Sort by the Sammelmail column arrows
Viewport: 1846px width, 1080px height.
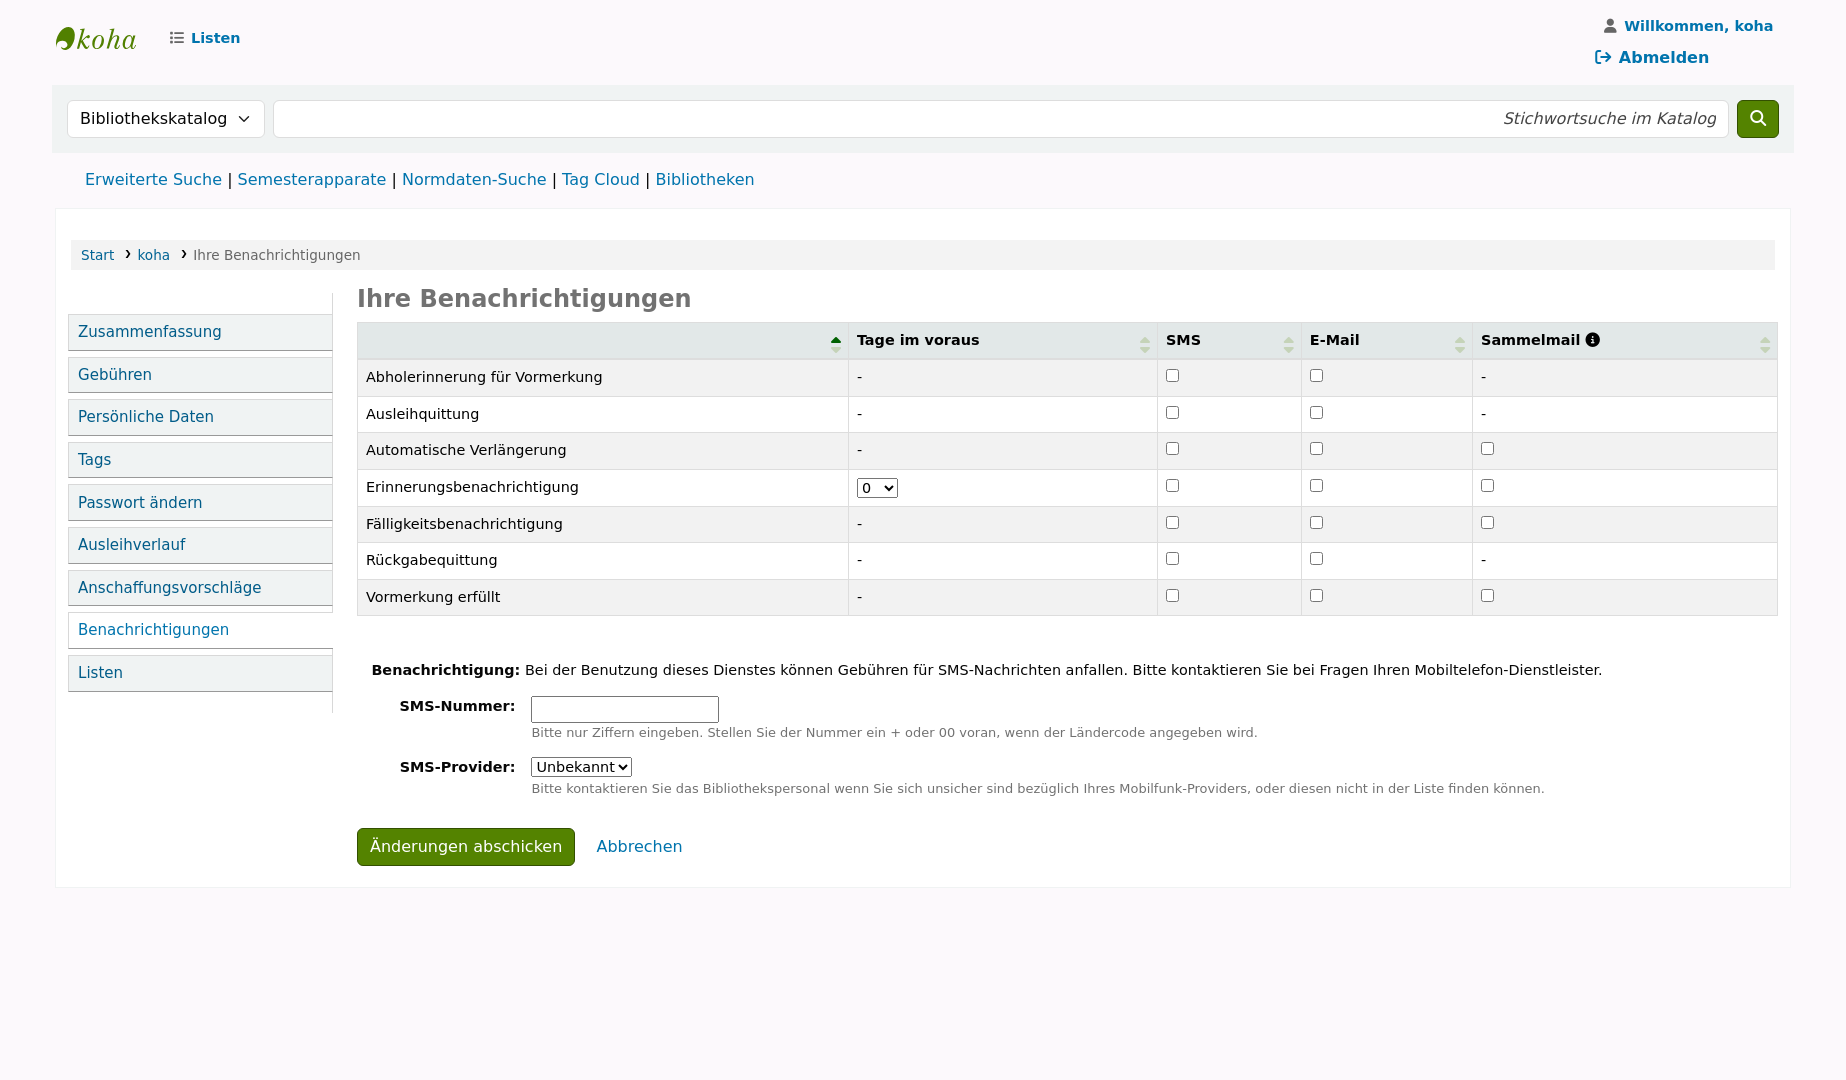pyautogui.click(x=1765, y=345)
